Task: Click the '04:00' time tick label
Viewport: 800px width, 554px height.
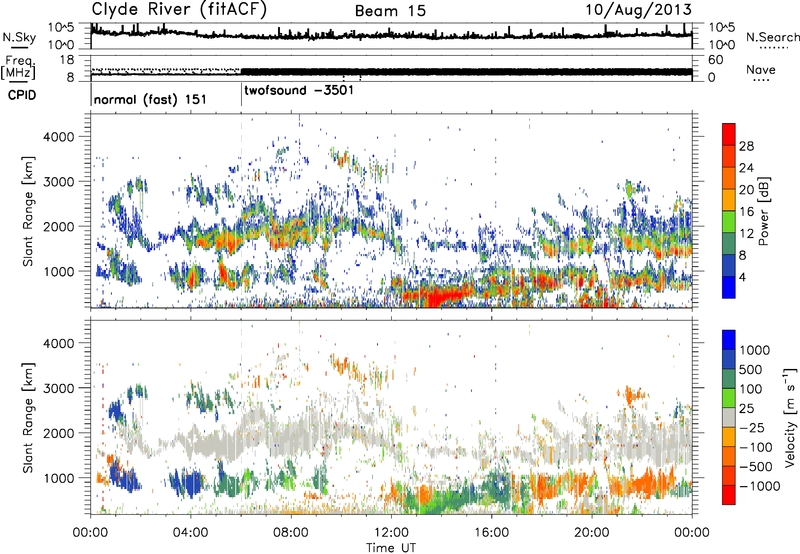Action: (191, 532)
